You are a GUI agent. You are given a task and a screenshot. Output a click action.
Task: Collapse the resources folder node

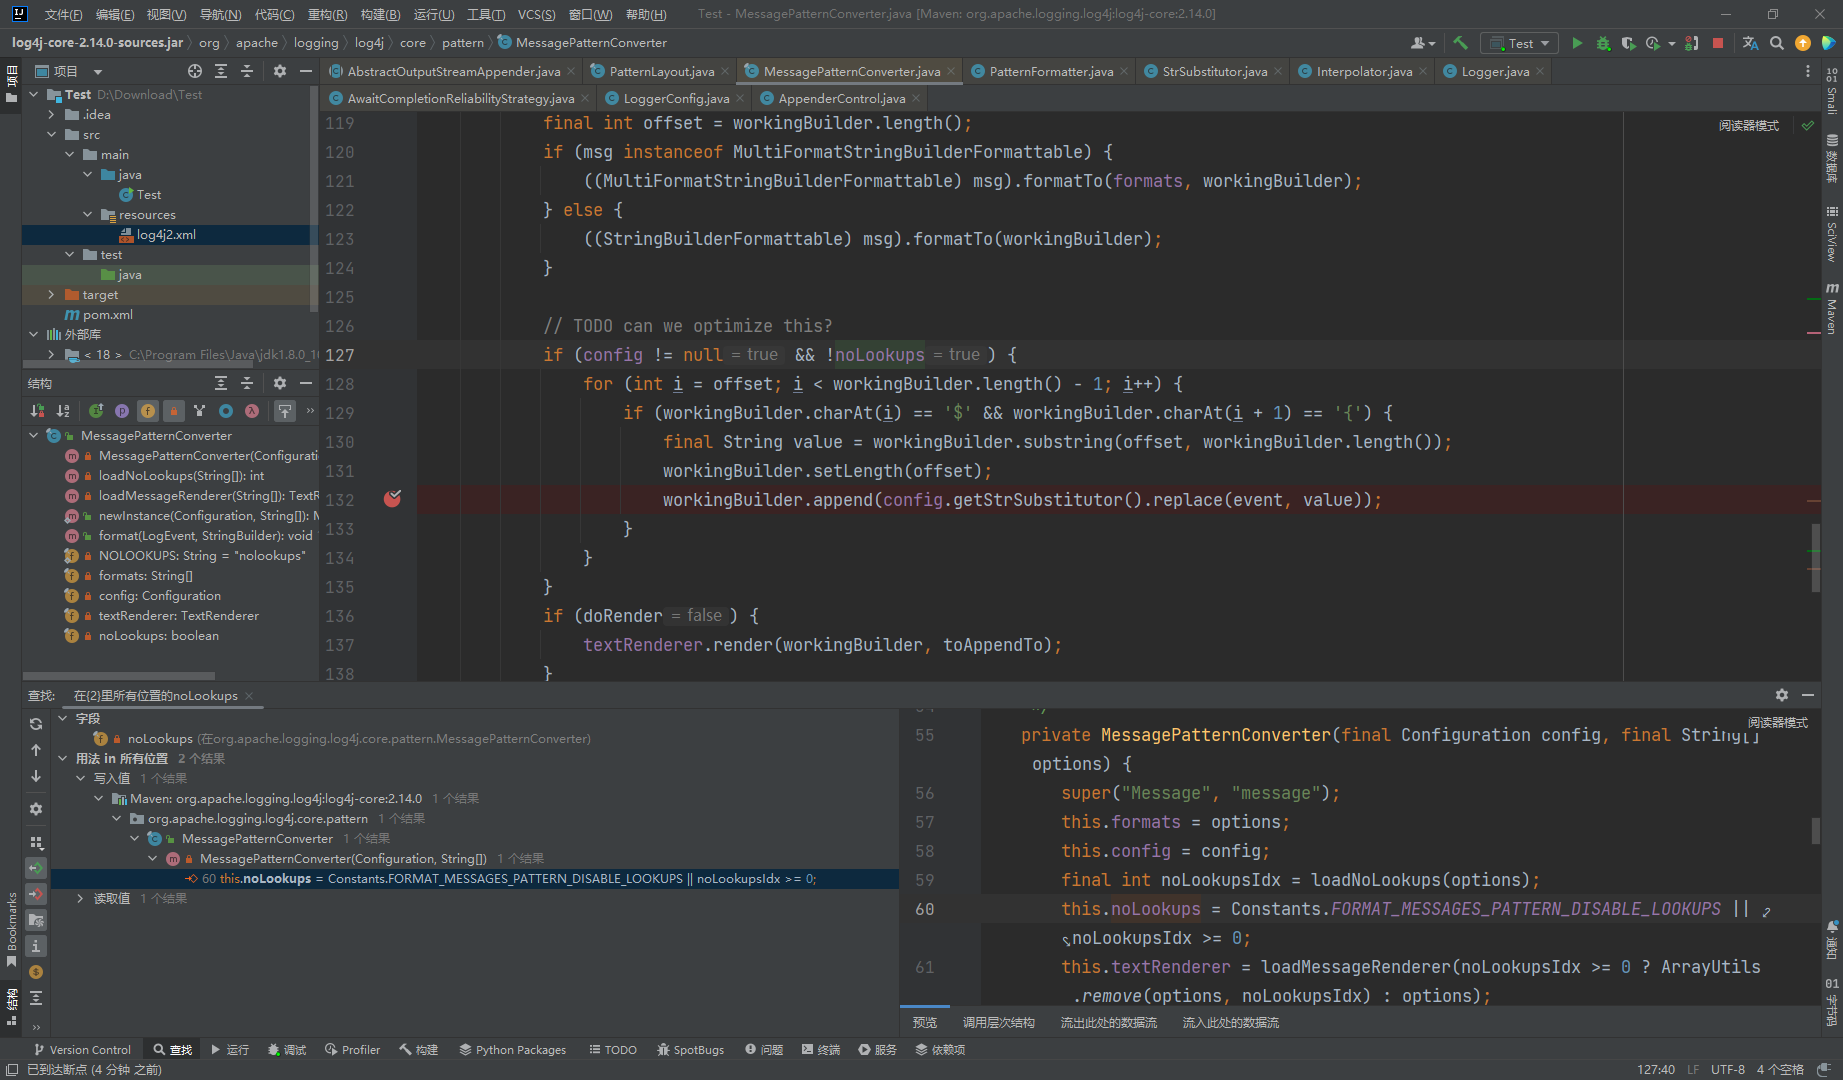(88, 214)
